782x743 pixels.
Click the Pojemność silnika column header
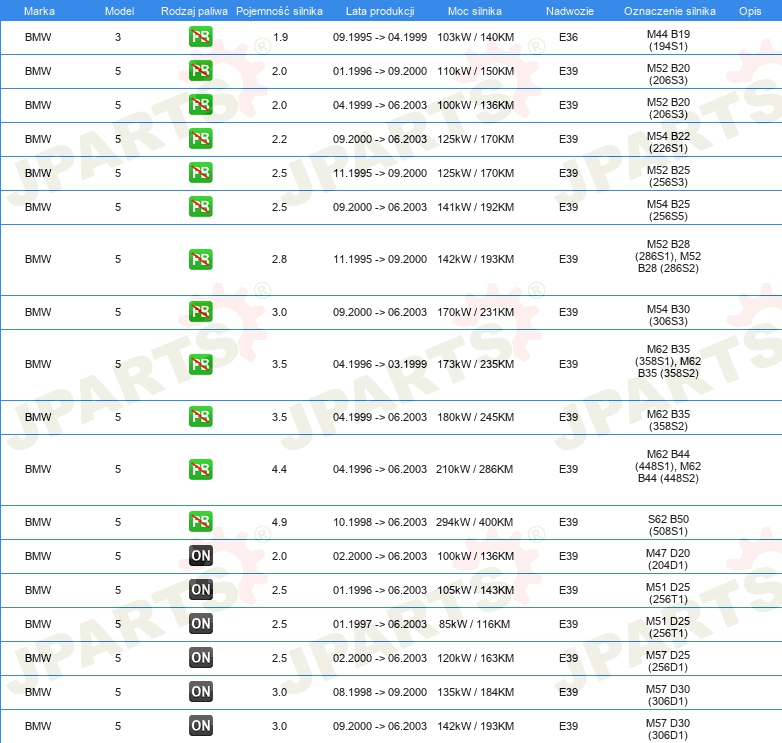tap(279, 11)
